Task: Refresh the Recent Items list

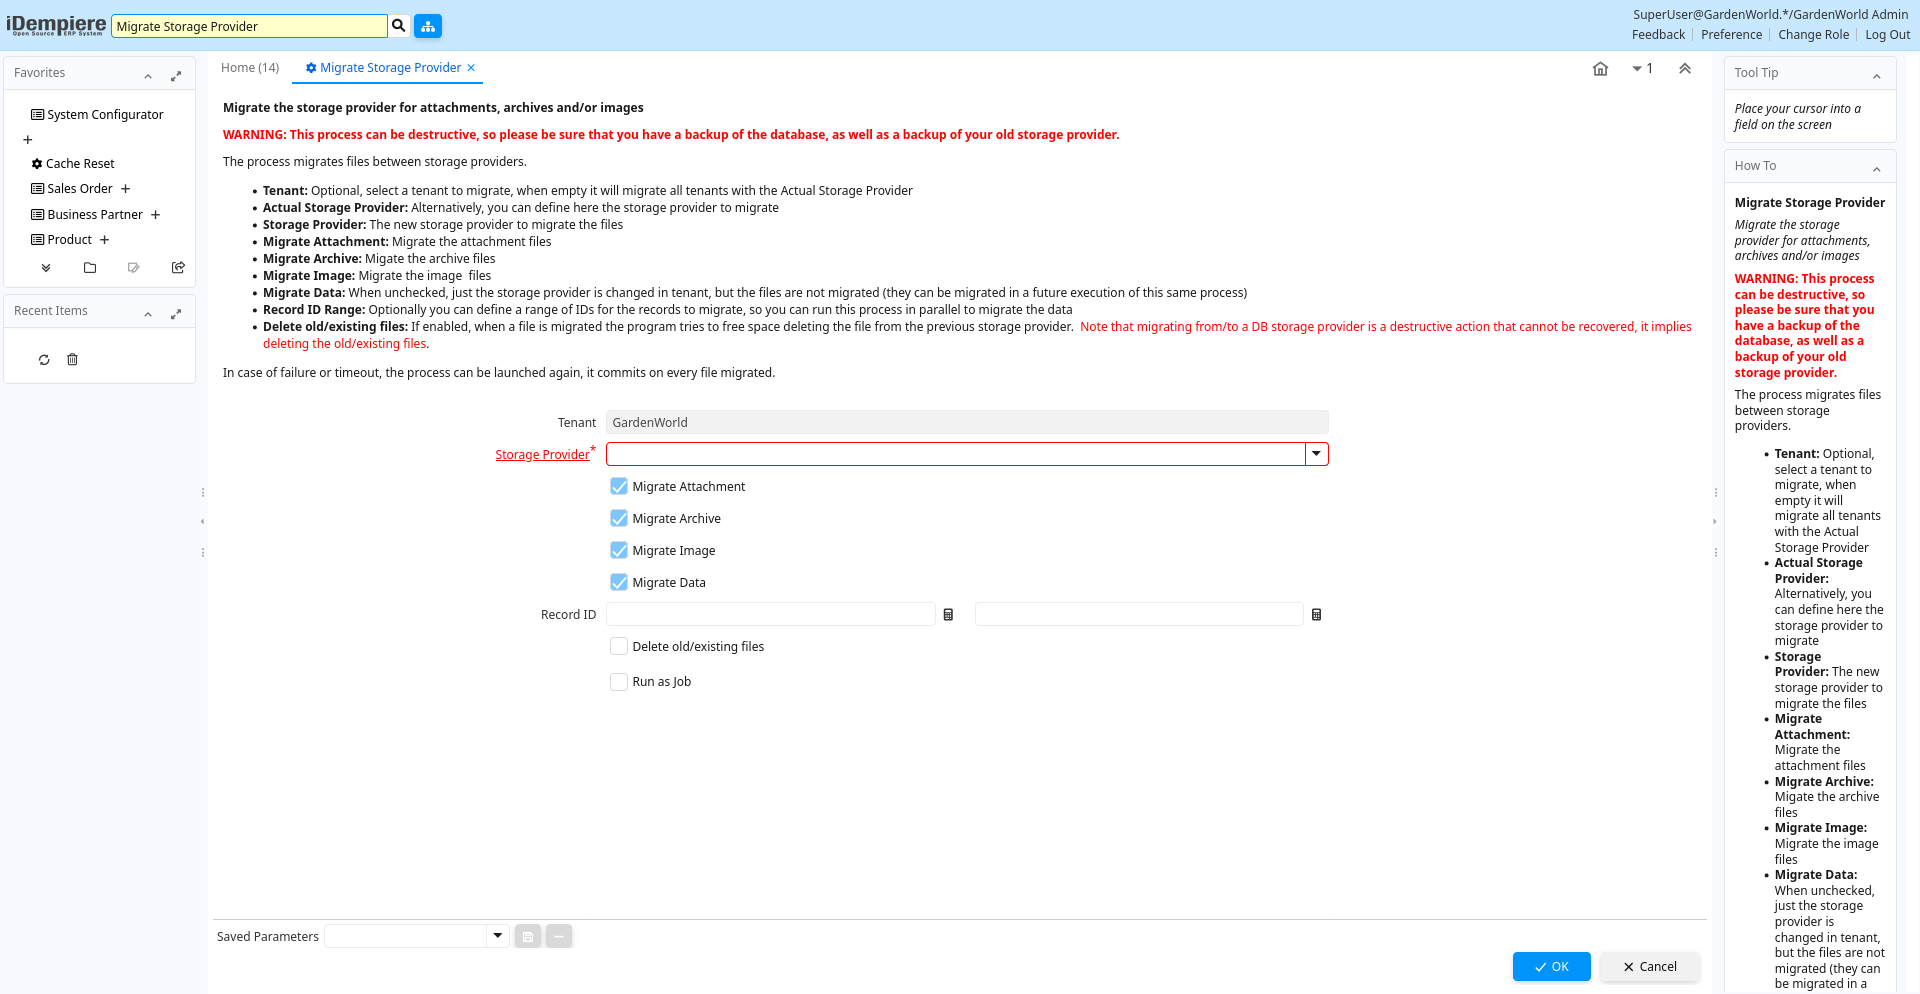Action: [x=44, y=360]
